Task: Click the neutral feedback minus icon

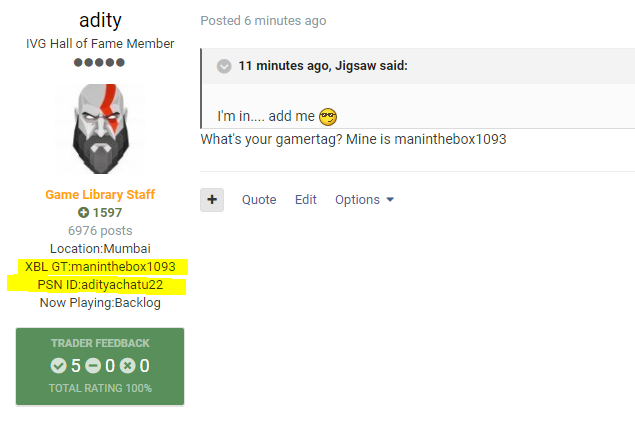Action: tap(94, 366)
